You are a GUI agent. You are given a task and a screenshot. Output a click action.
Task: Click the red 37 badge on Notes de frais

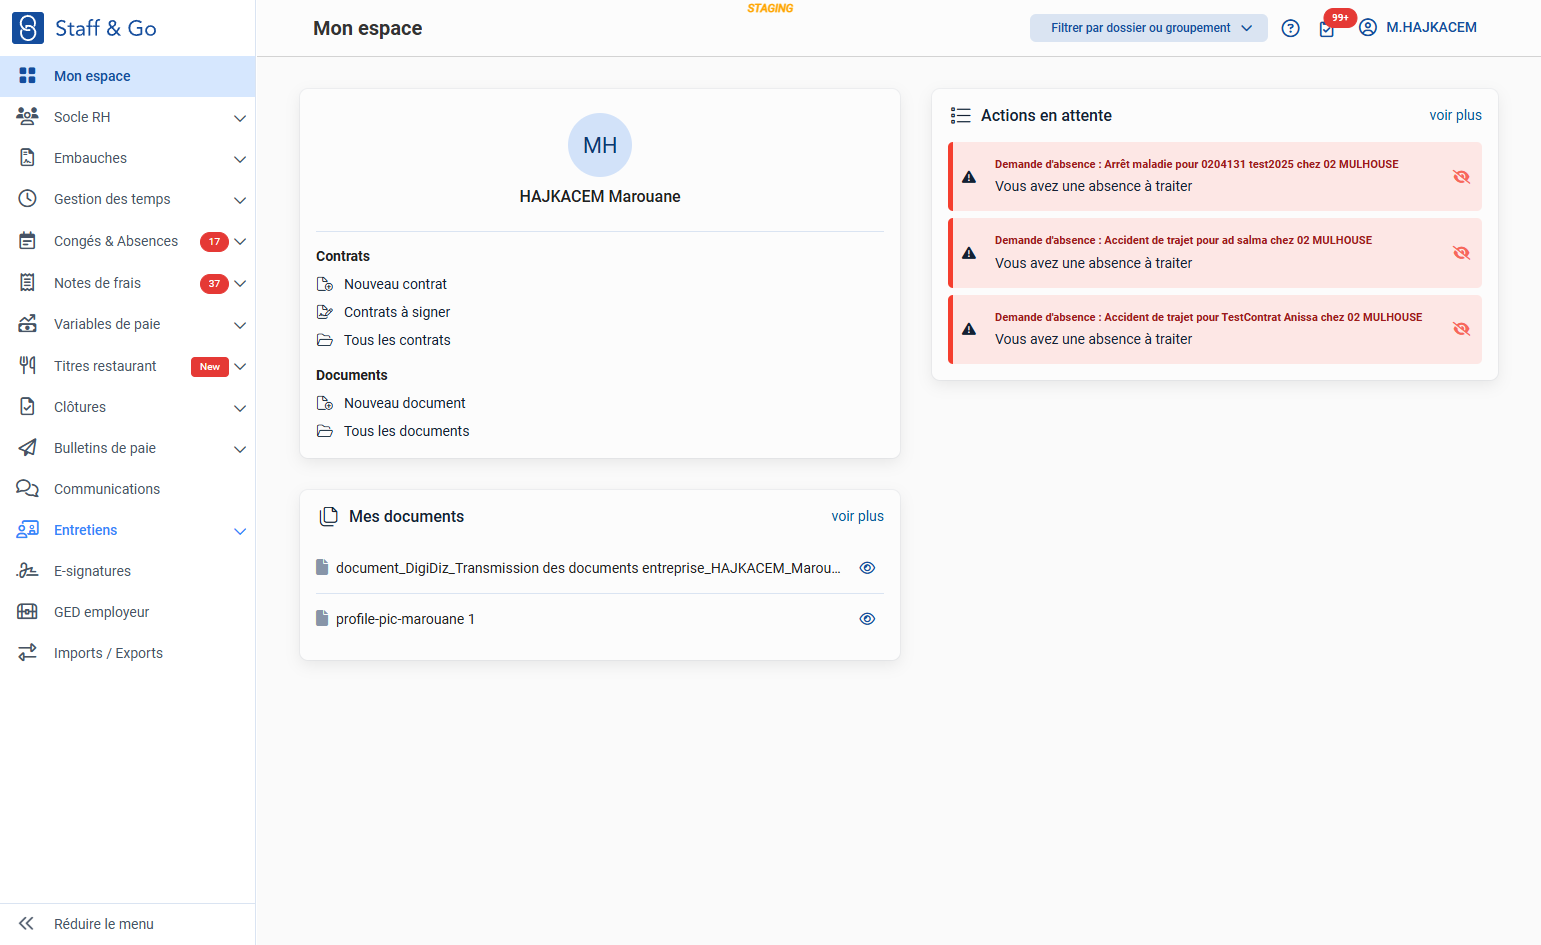click(x=214, y=284)
